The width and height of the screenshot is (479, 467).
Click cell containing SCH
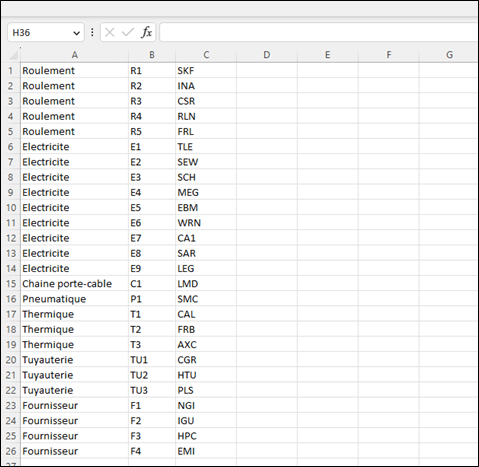tap(206, 177)
